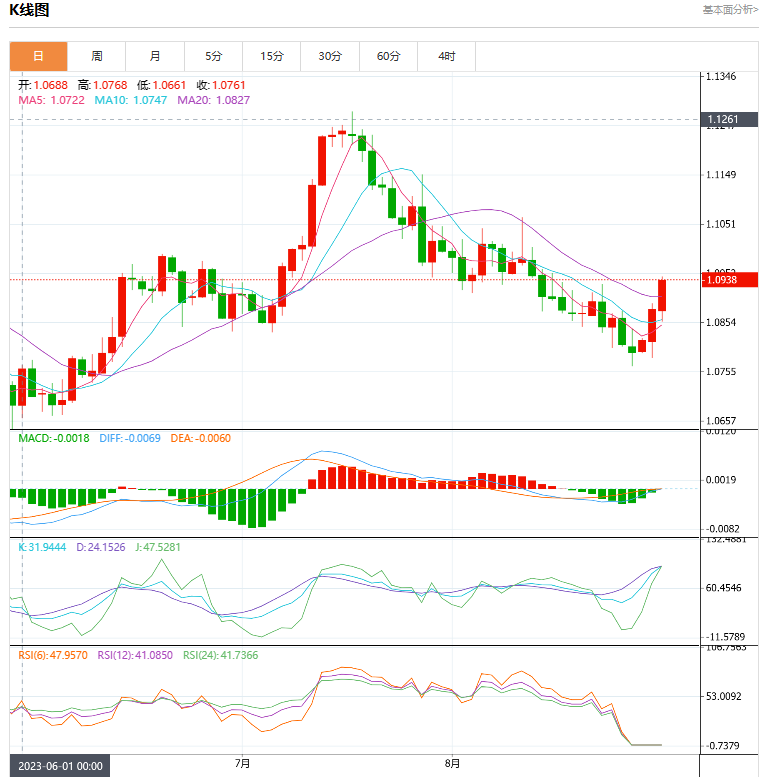Click the 1.1346 price axis label
Viewport: 759px width, 777px height.
tap(721, 76)
